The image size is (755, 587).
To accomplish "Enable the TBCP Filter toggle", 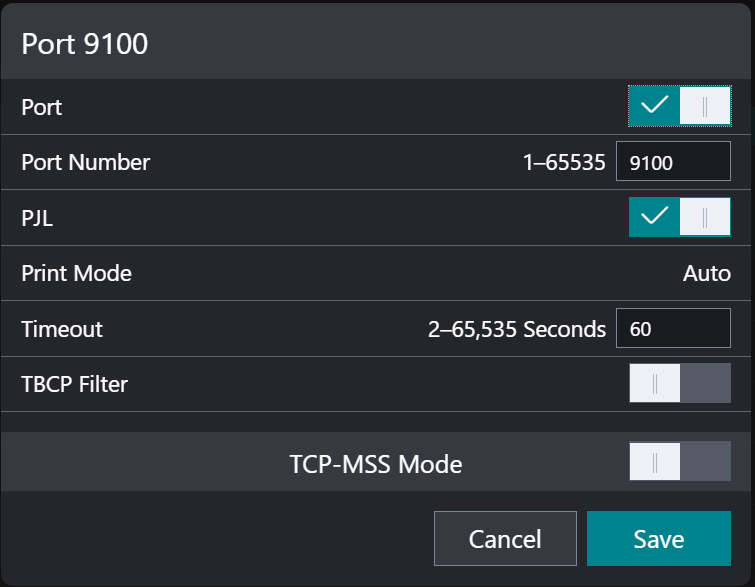I will click(x=680, y=383).
